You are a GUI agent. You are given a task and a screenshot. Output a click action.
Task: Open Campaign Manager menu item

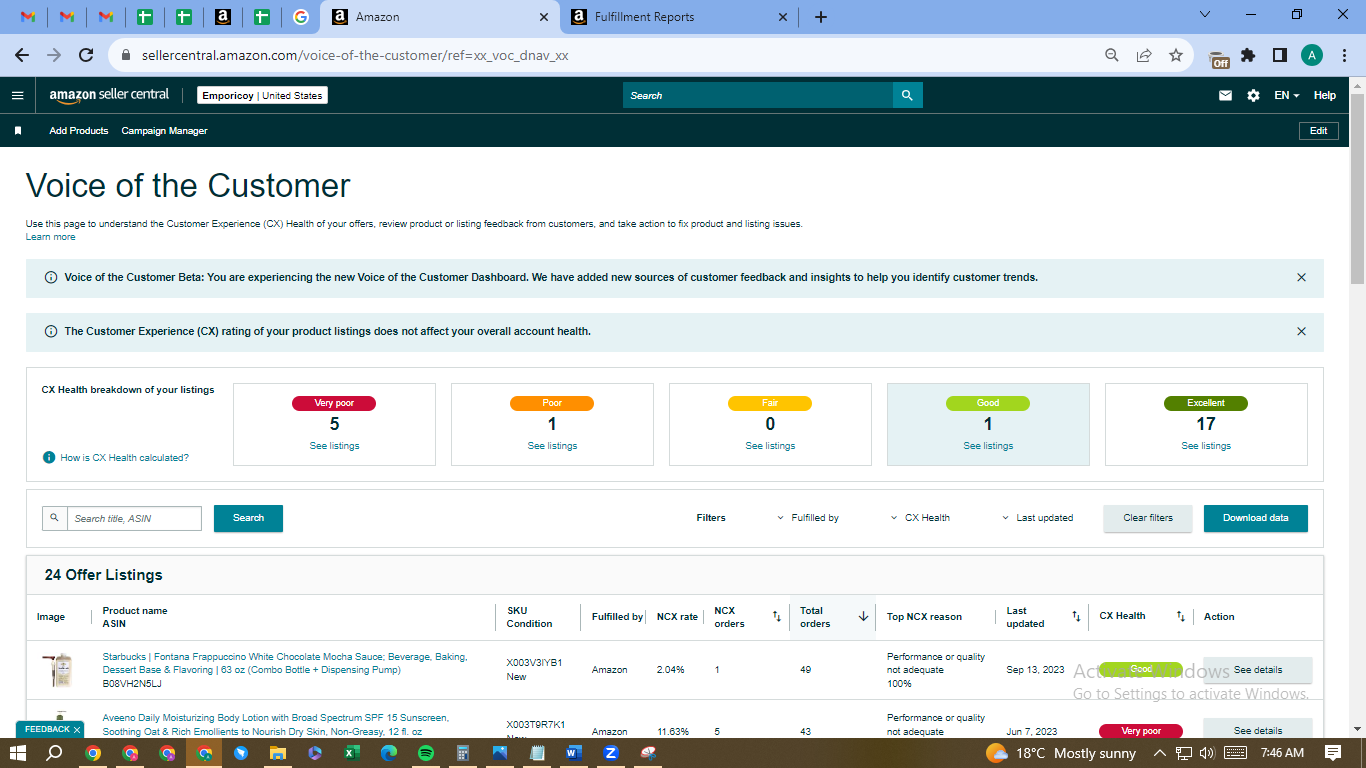click(165, 131)
